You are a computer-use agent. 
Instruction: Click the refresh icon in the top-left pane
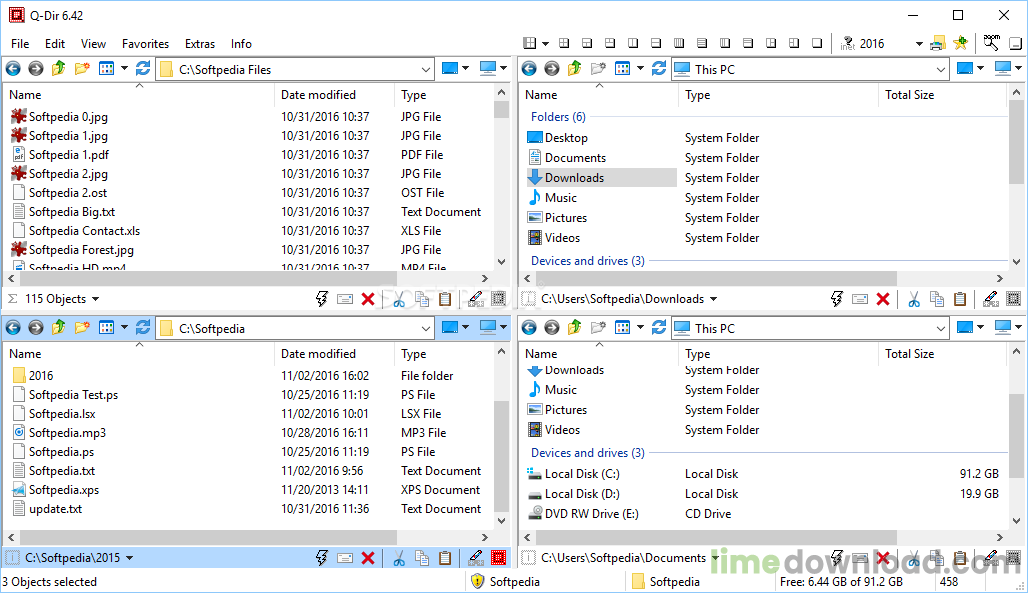[143, 69]
